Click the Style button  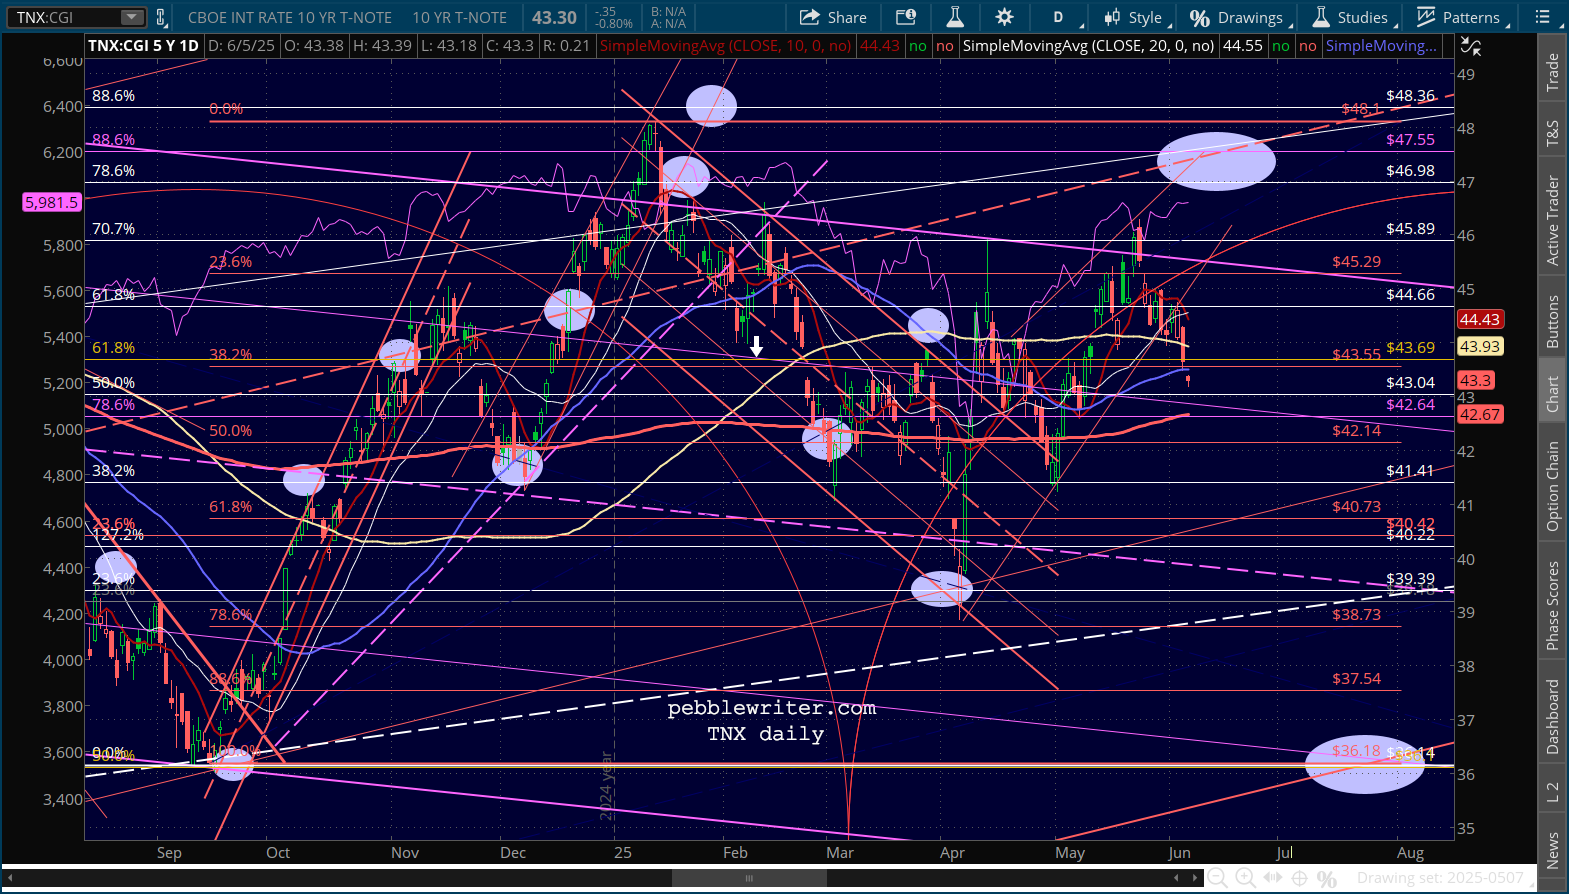pyautogui.click(x=1133, y=17)
